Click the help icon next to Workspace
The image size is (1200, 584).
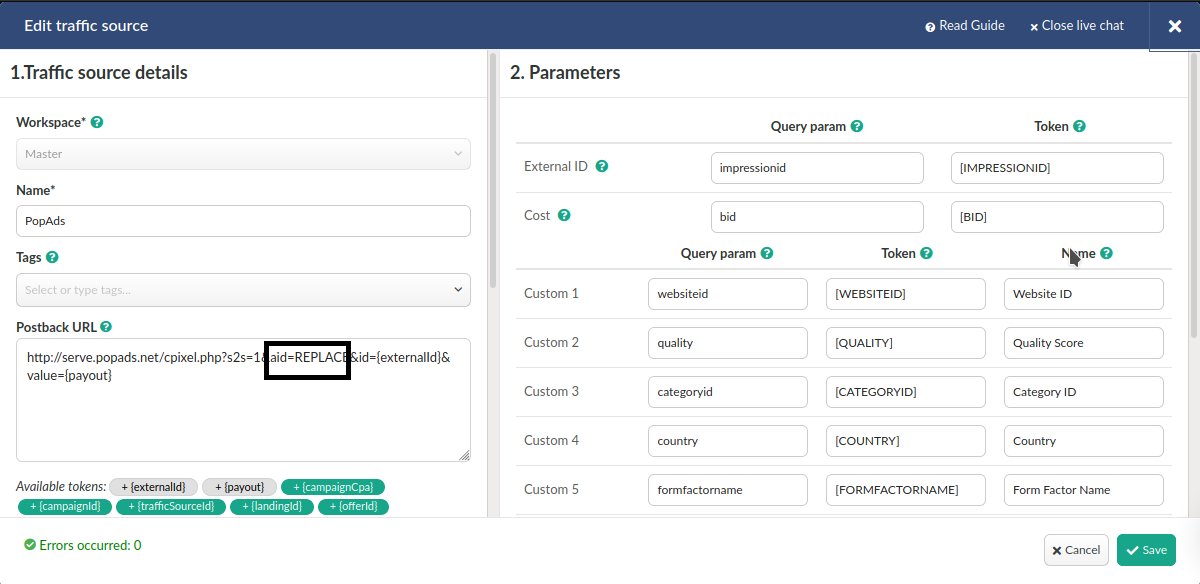pyautogui.click(x=97, y=123)
